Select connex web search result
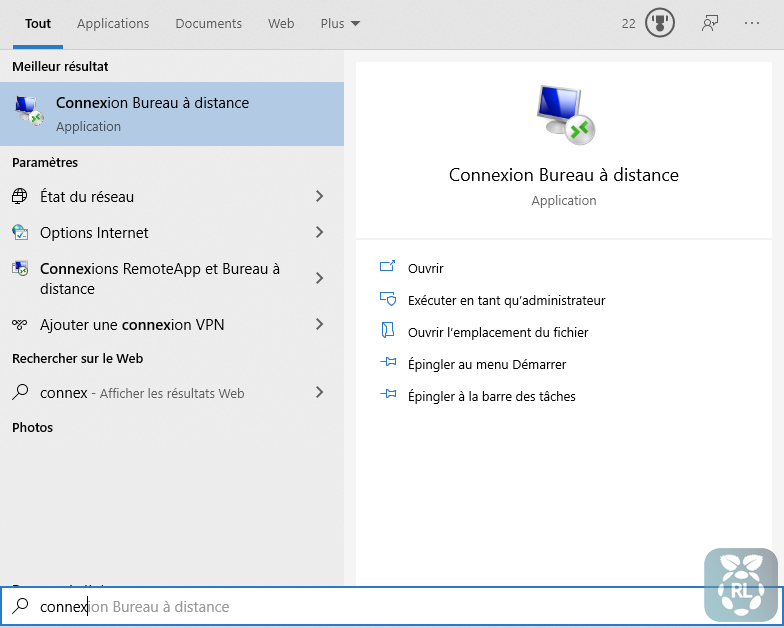784x628 pixels. [172, 392]
